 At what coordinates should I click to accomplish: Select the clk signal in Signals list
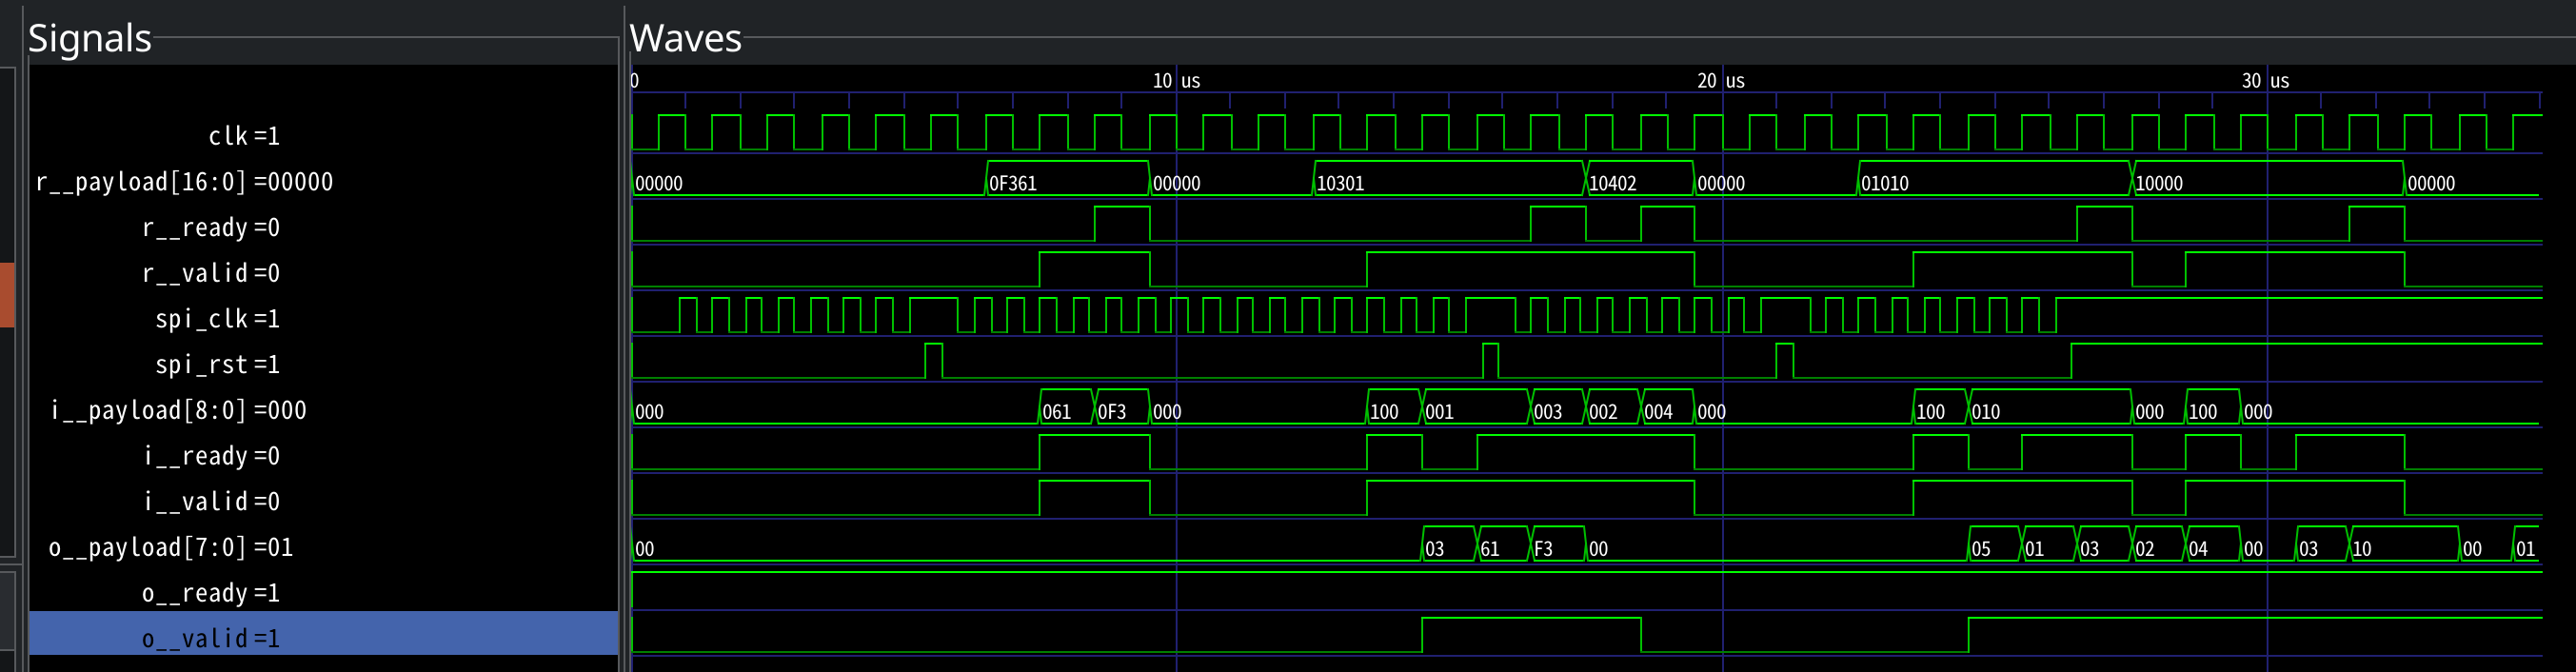[x=243, y=136]
